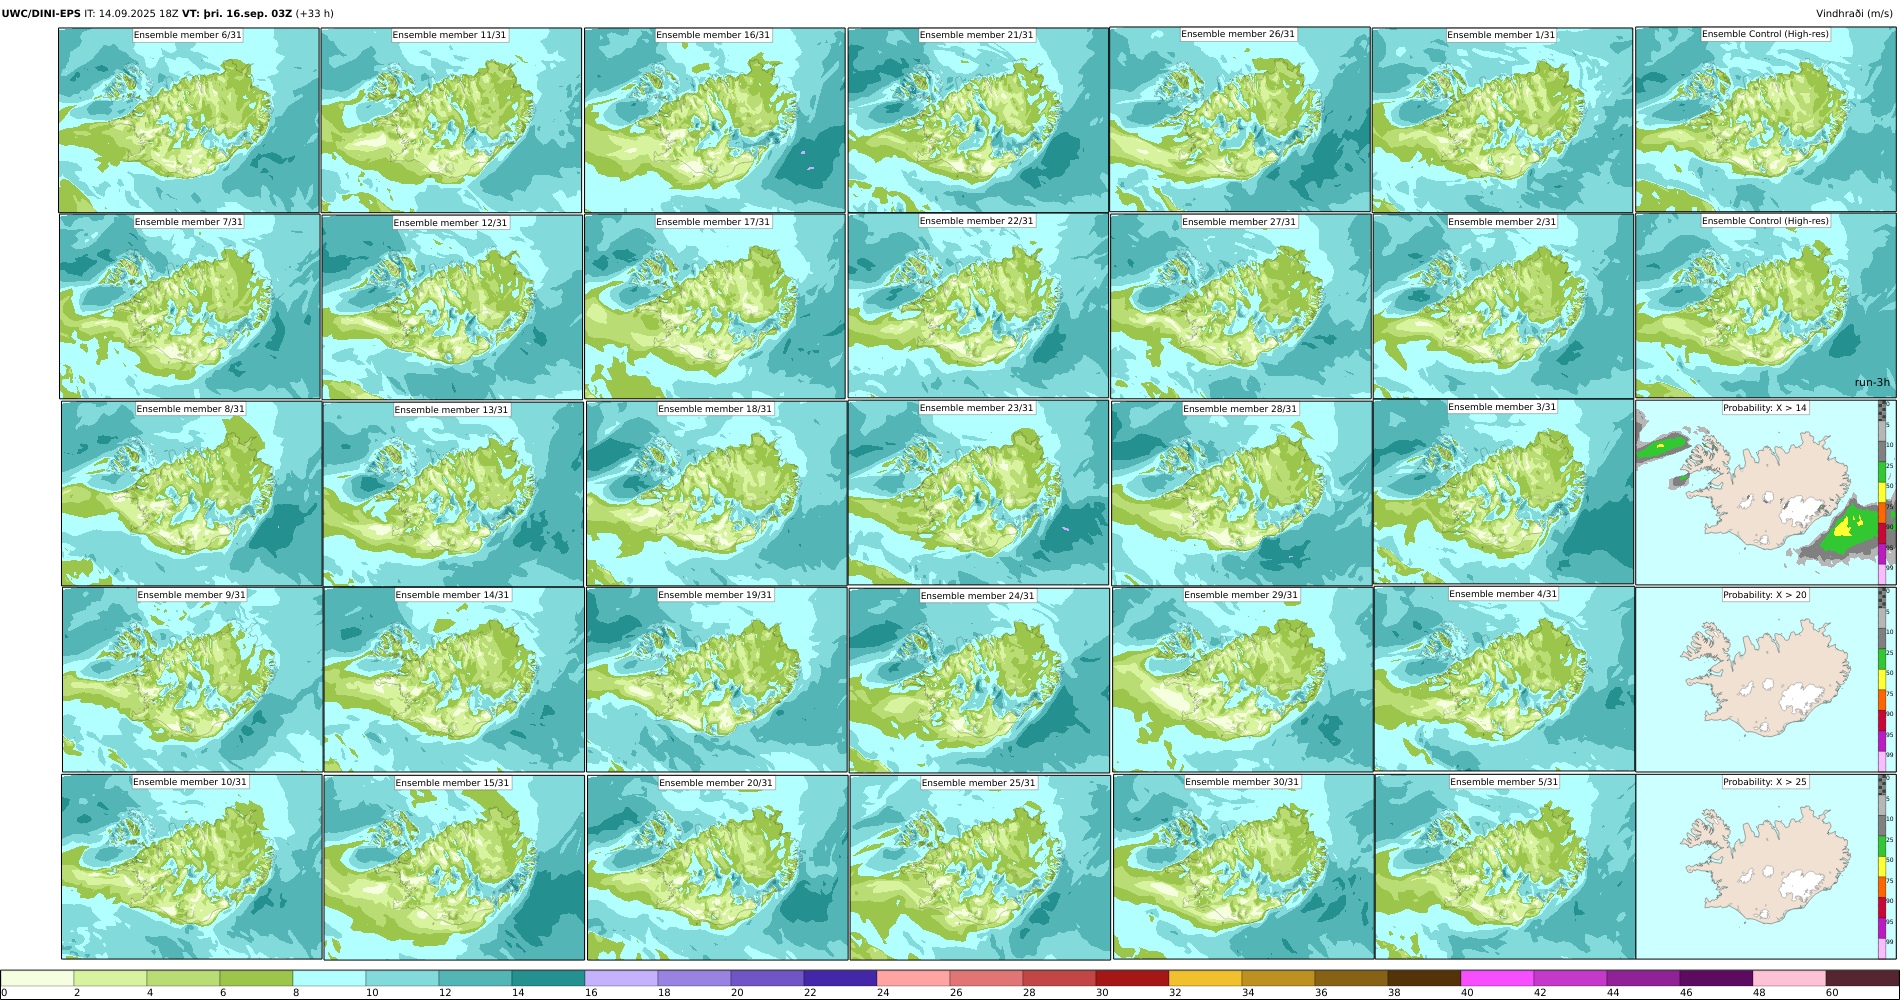Select the Ensemble member 3/31 map
The image size is (1900, 1000).
(x=1503, y=492)
